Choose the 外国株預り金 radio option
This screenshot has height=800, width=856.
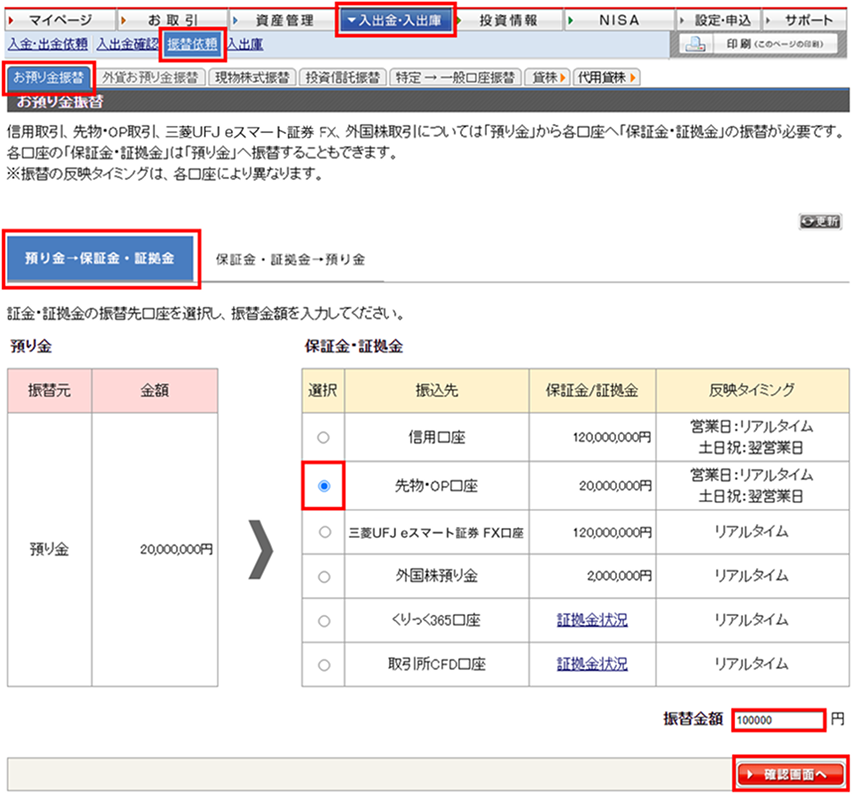point(323,577)
